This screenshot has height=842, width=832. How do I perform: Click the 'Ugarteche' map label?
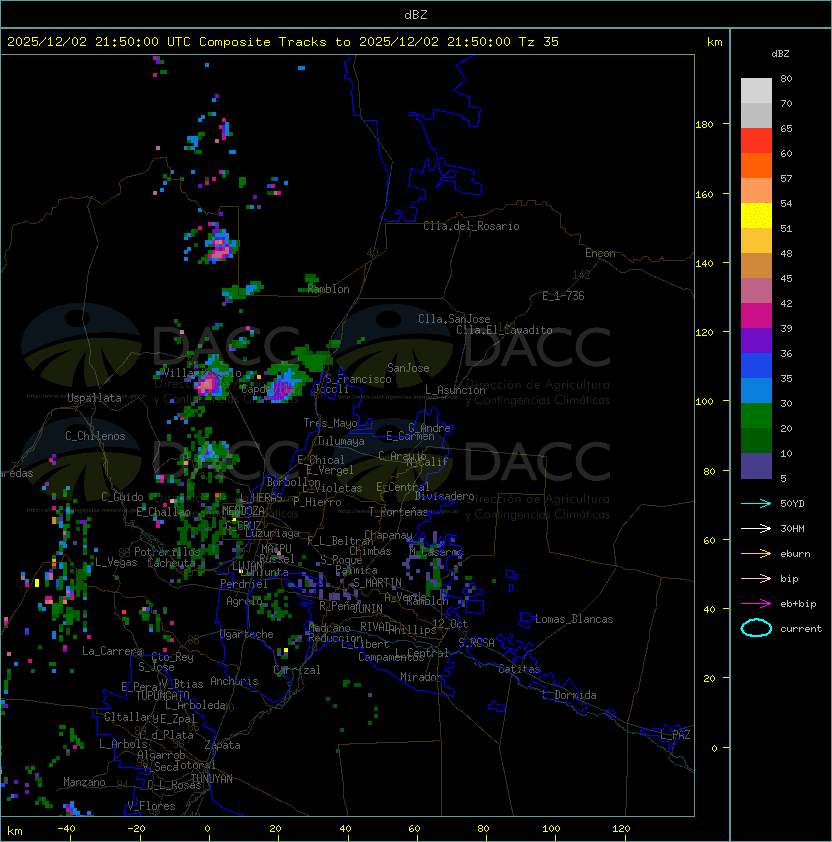(x=247, y=634)
